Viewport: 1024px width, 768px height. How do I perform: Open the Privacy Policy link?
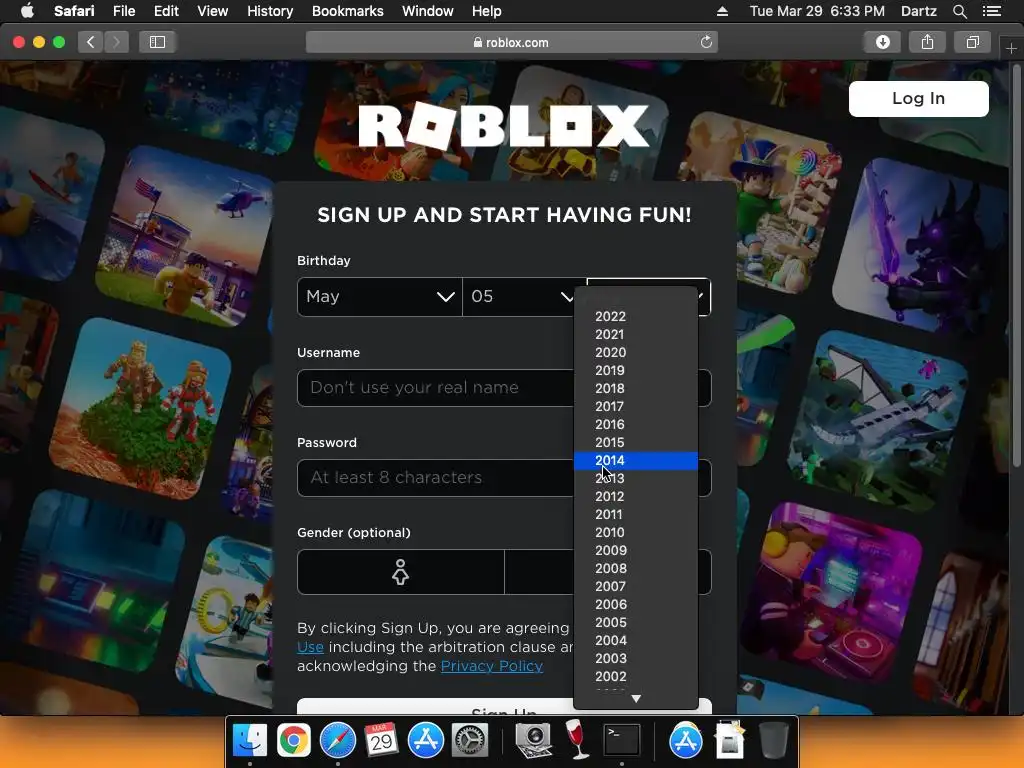[492, 666]
